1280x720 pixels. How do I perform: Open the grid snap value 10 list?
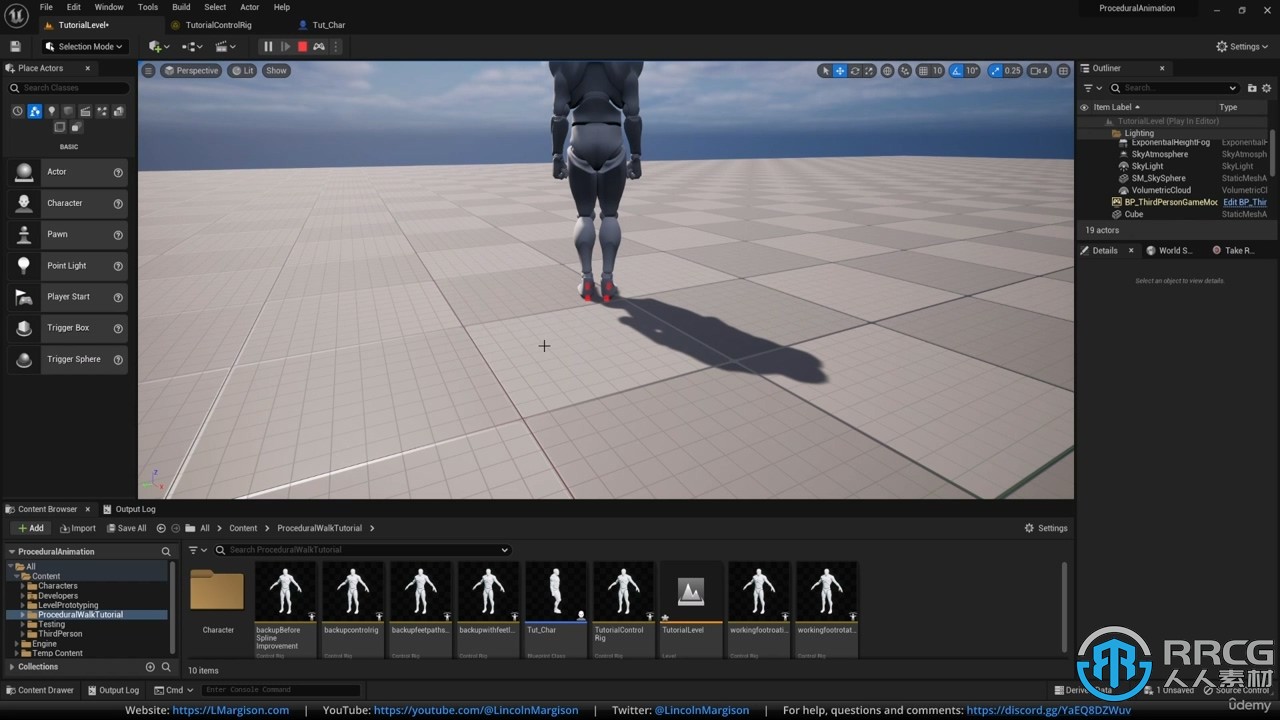tap(938, 71)
